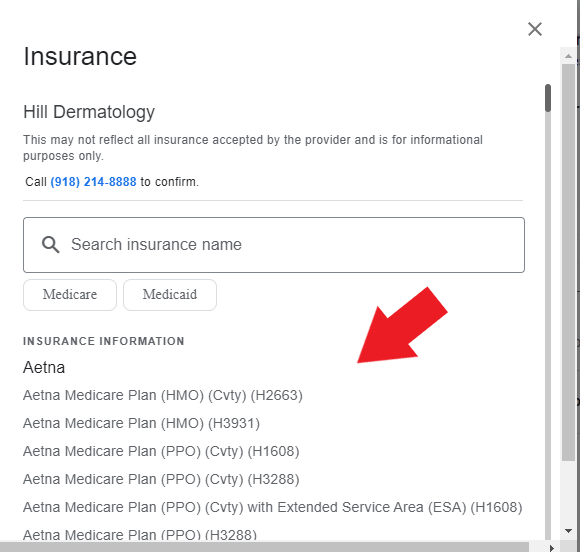Click the magnifying glass search icon
This screenshot has width=580, height=552.
(50, 245)
